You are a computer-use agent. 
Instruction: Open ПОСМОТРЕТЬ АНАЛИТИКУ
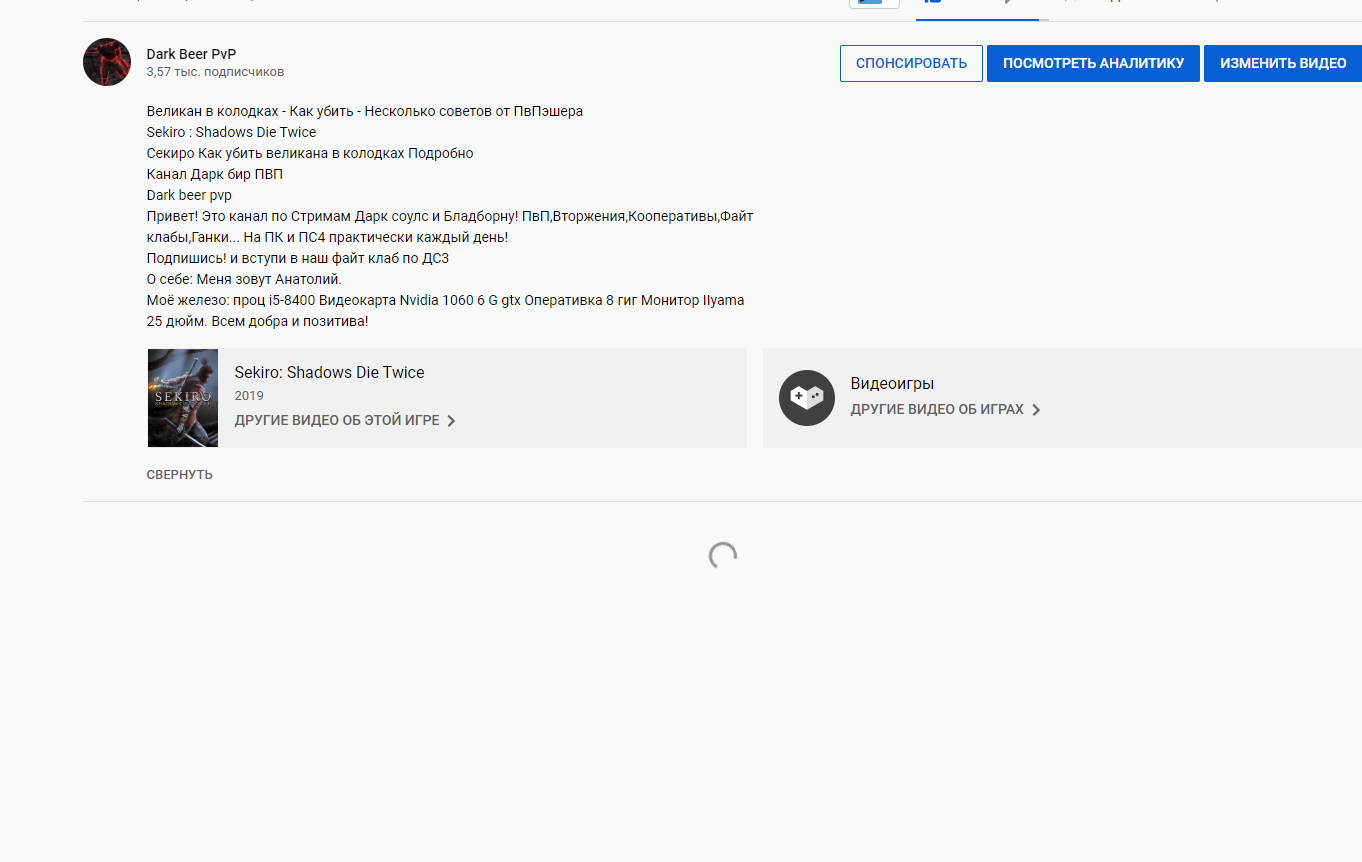[x=1093, y=63]
